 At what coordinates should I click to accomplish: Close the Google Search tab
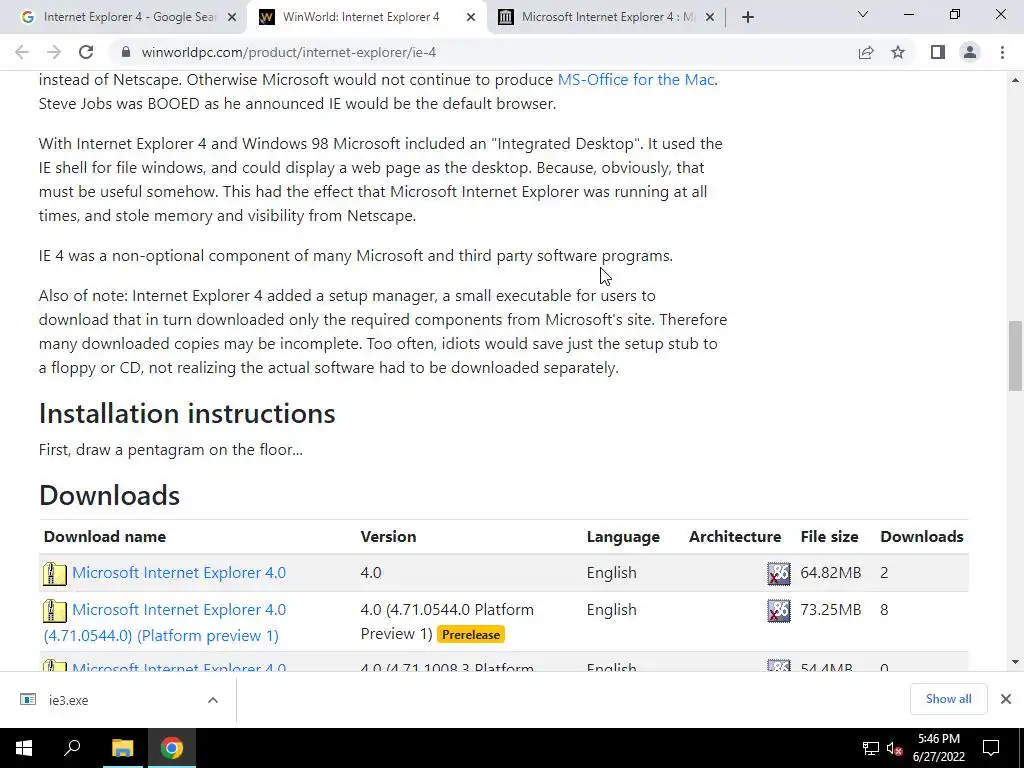(x=232, y=17)
